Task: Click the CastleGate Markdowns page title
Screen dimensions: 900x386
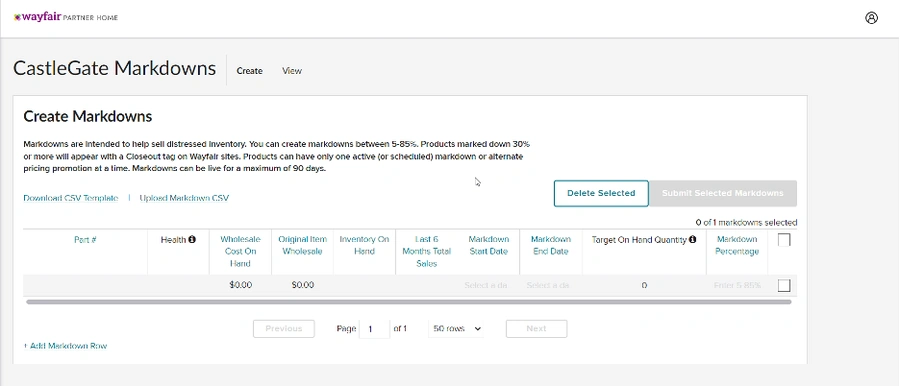Action: 114,68
